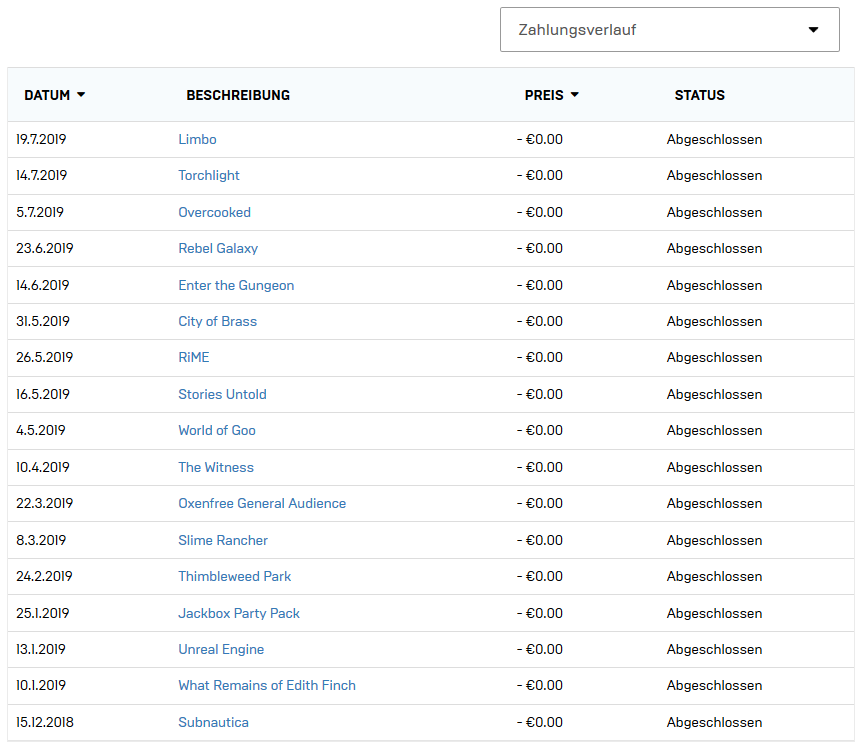Click Abgeschlossen status in The Witness row

tap(715, 468)
